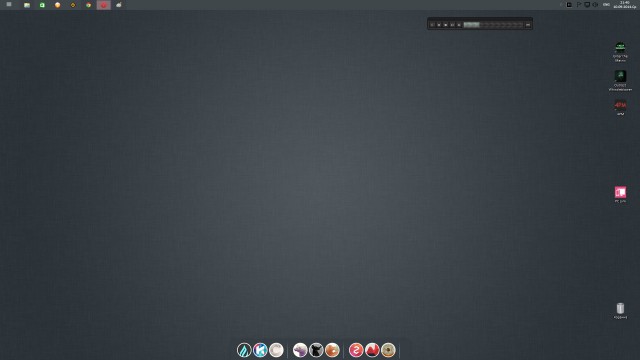This screenshot has width=640, height=360.
Task: Click the first button on the media widget
Action: (432, 25)
